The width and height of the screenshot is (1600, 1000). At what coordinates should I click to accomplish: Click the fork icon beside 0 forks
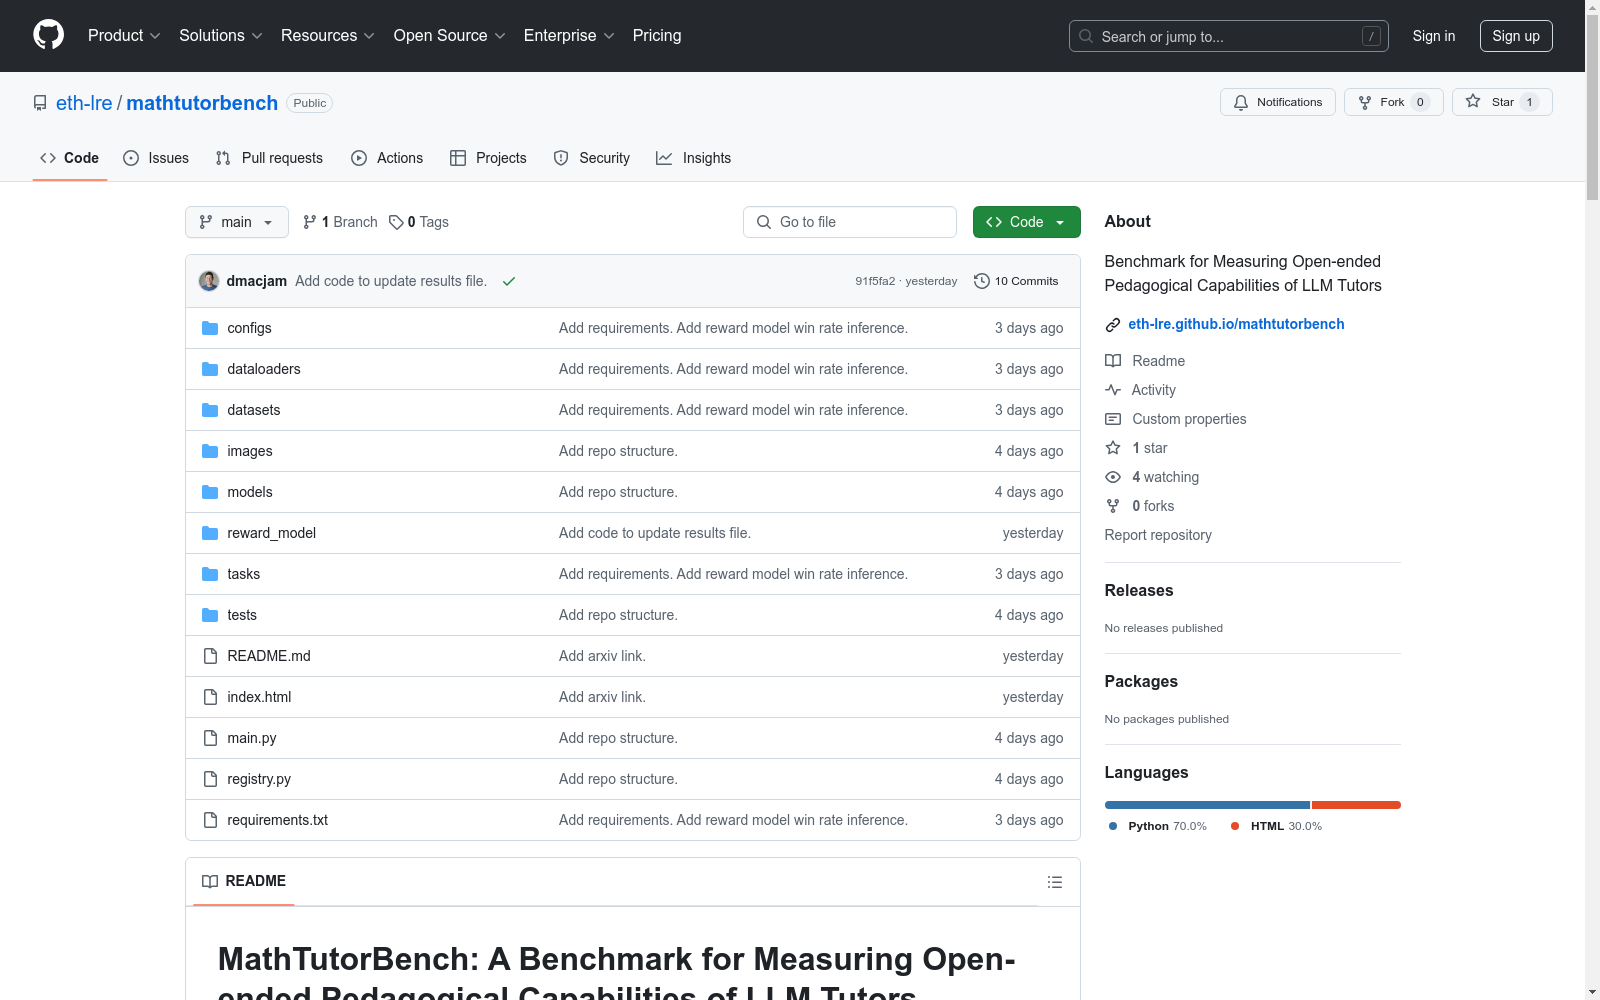click(1113, 506)
